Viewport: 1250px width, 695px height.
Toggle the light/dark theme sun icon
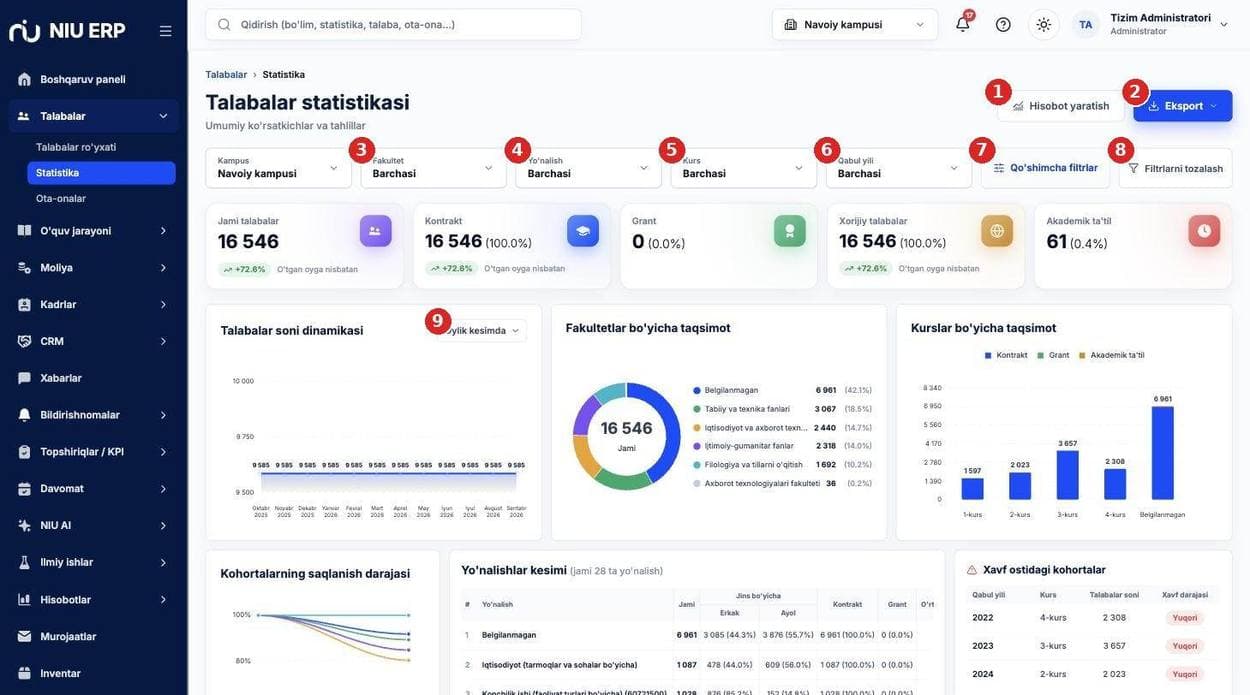tap(1043, 25)
